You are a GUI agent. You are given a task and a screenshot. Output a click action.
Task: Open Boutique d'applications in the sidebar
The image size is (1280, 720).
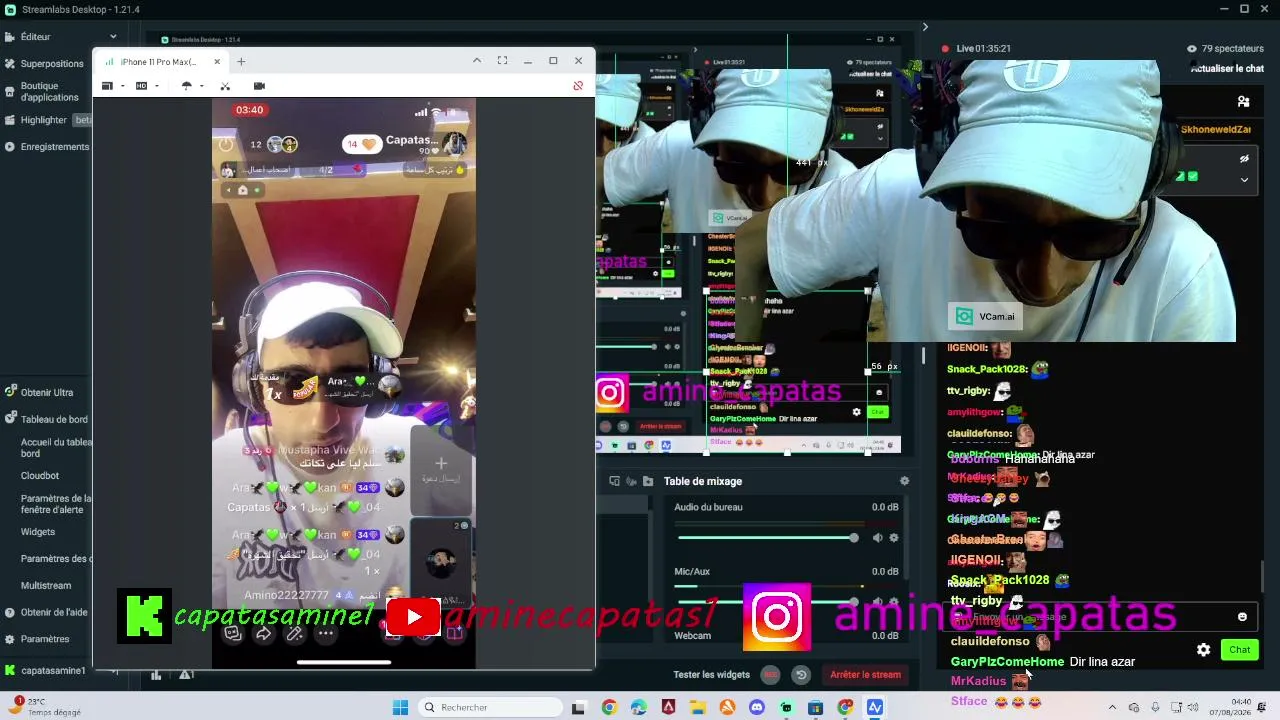(49, 92)
